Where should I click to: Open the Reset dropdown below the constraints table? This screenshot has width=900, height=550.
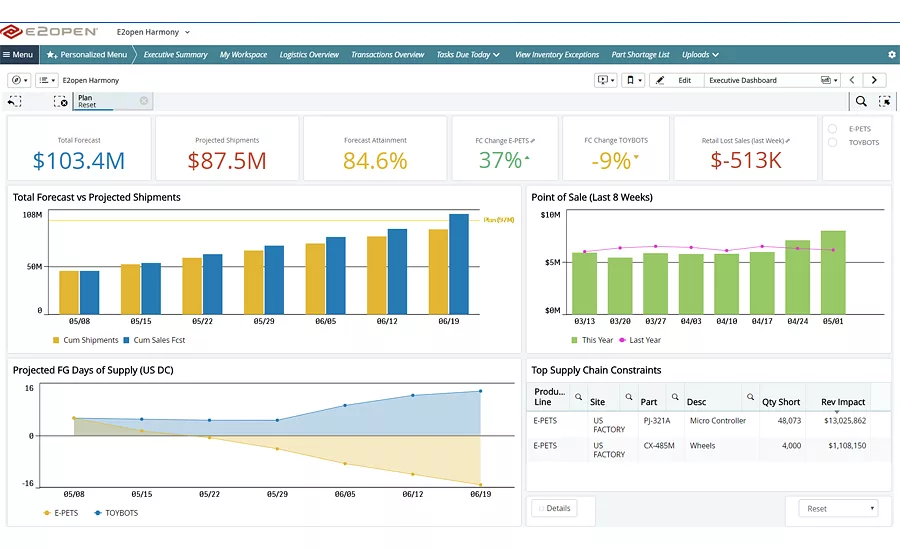point(838,508)
